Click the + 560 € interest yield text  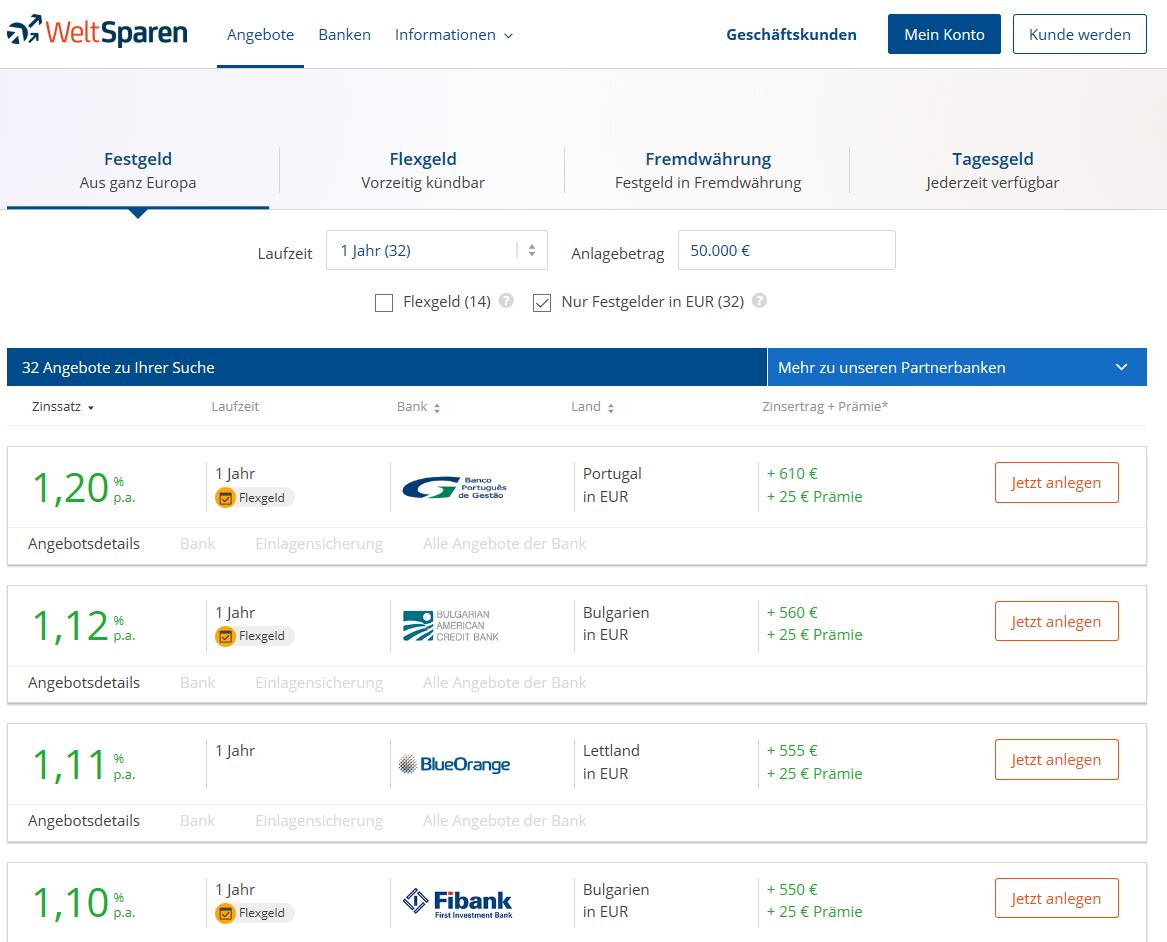[x=792, y=612]
